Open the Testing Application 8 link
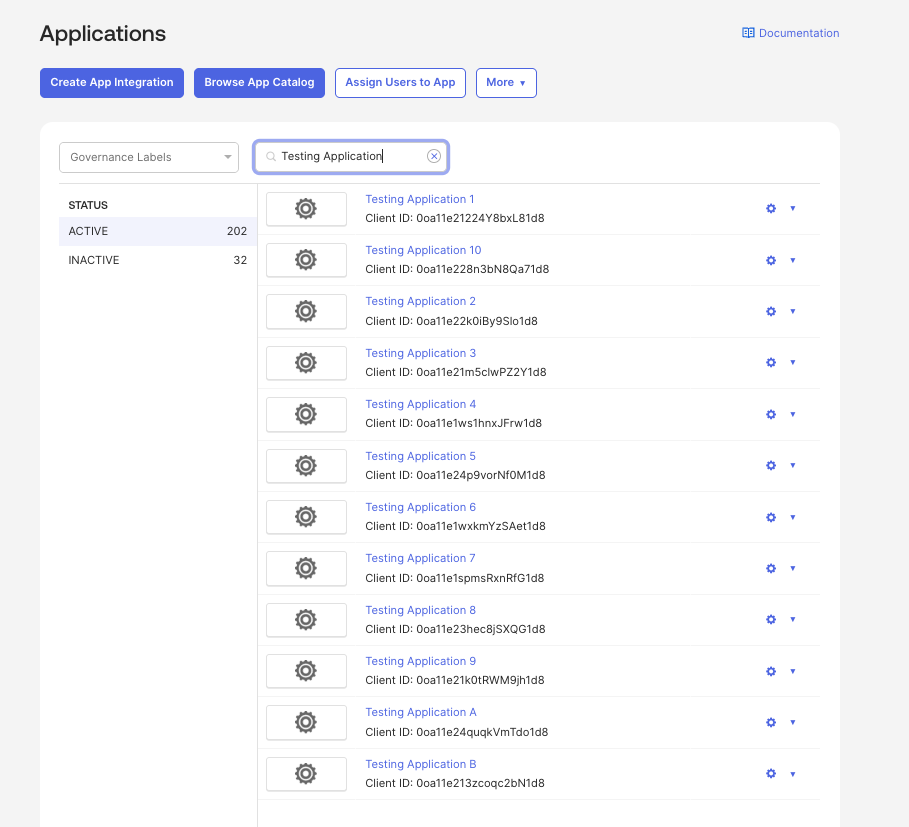This screenshot has height=827, width=909. [x=420, y=611]
